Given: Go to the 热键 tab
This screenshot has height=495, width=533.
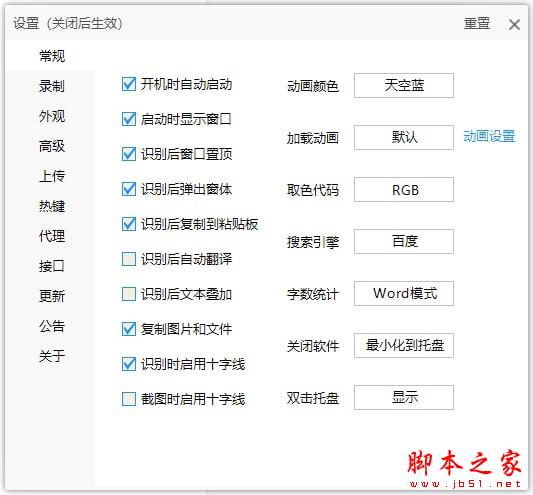Looking at the screenshot, I should point(52,206).
